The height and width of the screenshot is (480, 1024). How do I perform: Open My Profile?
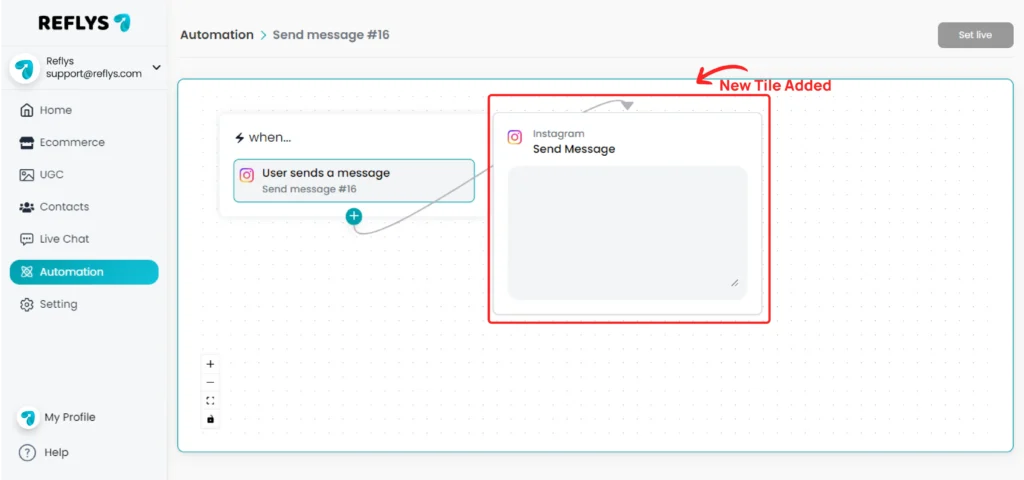(x=70, y=417)
